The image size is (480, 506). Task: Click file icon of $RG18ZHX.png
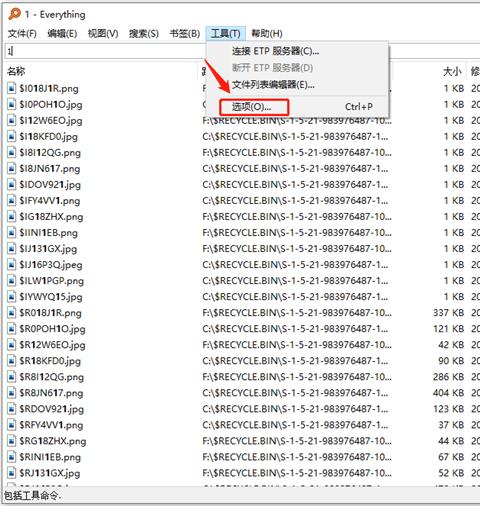pyautogui.click(x=12, y=441)
